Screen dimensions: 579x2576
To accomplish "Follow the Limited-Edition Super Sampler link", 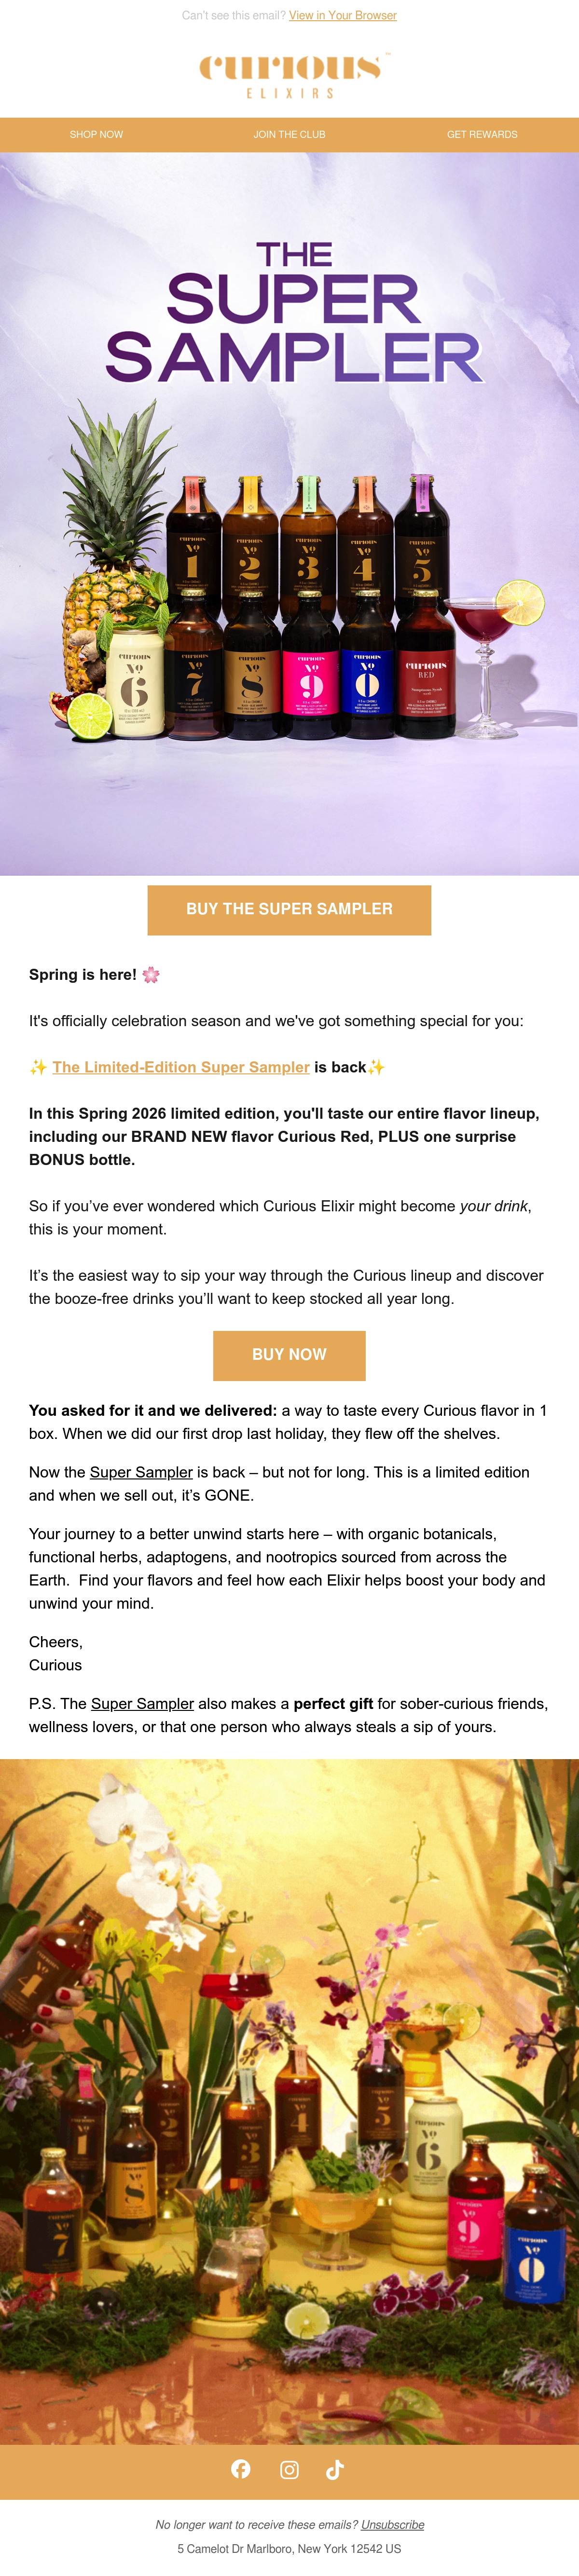I will [181, 1066].
